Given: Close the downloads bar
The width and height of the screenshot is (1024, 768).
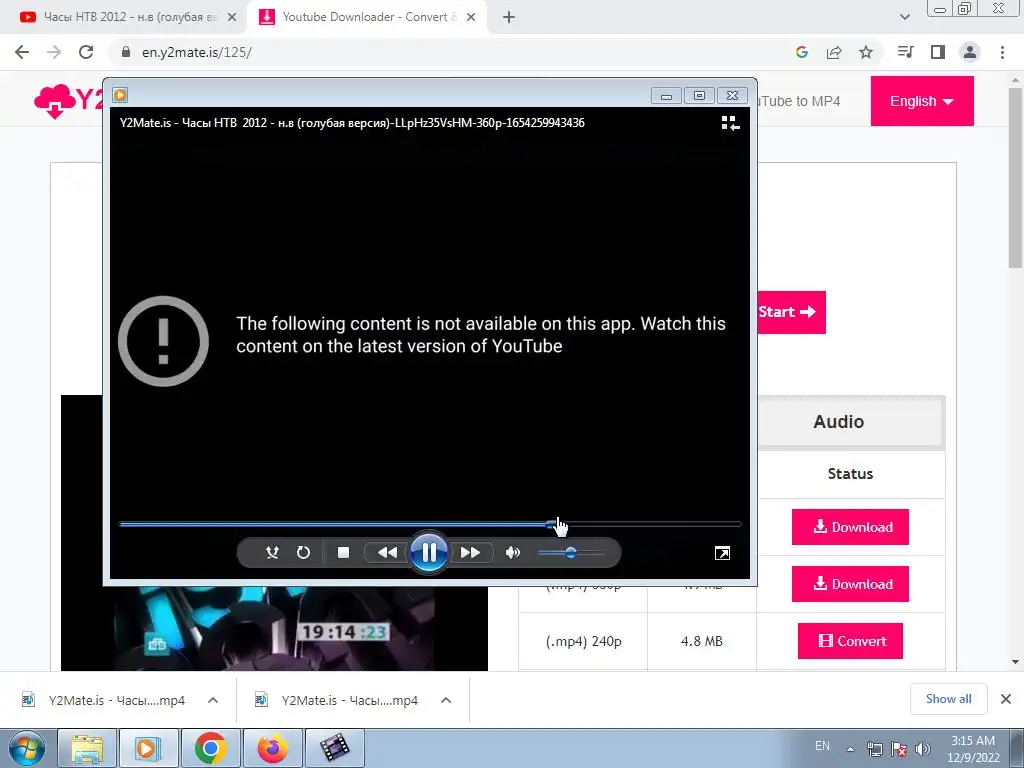Looking at the screenshot, I should (x=1006, y=699).
